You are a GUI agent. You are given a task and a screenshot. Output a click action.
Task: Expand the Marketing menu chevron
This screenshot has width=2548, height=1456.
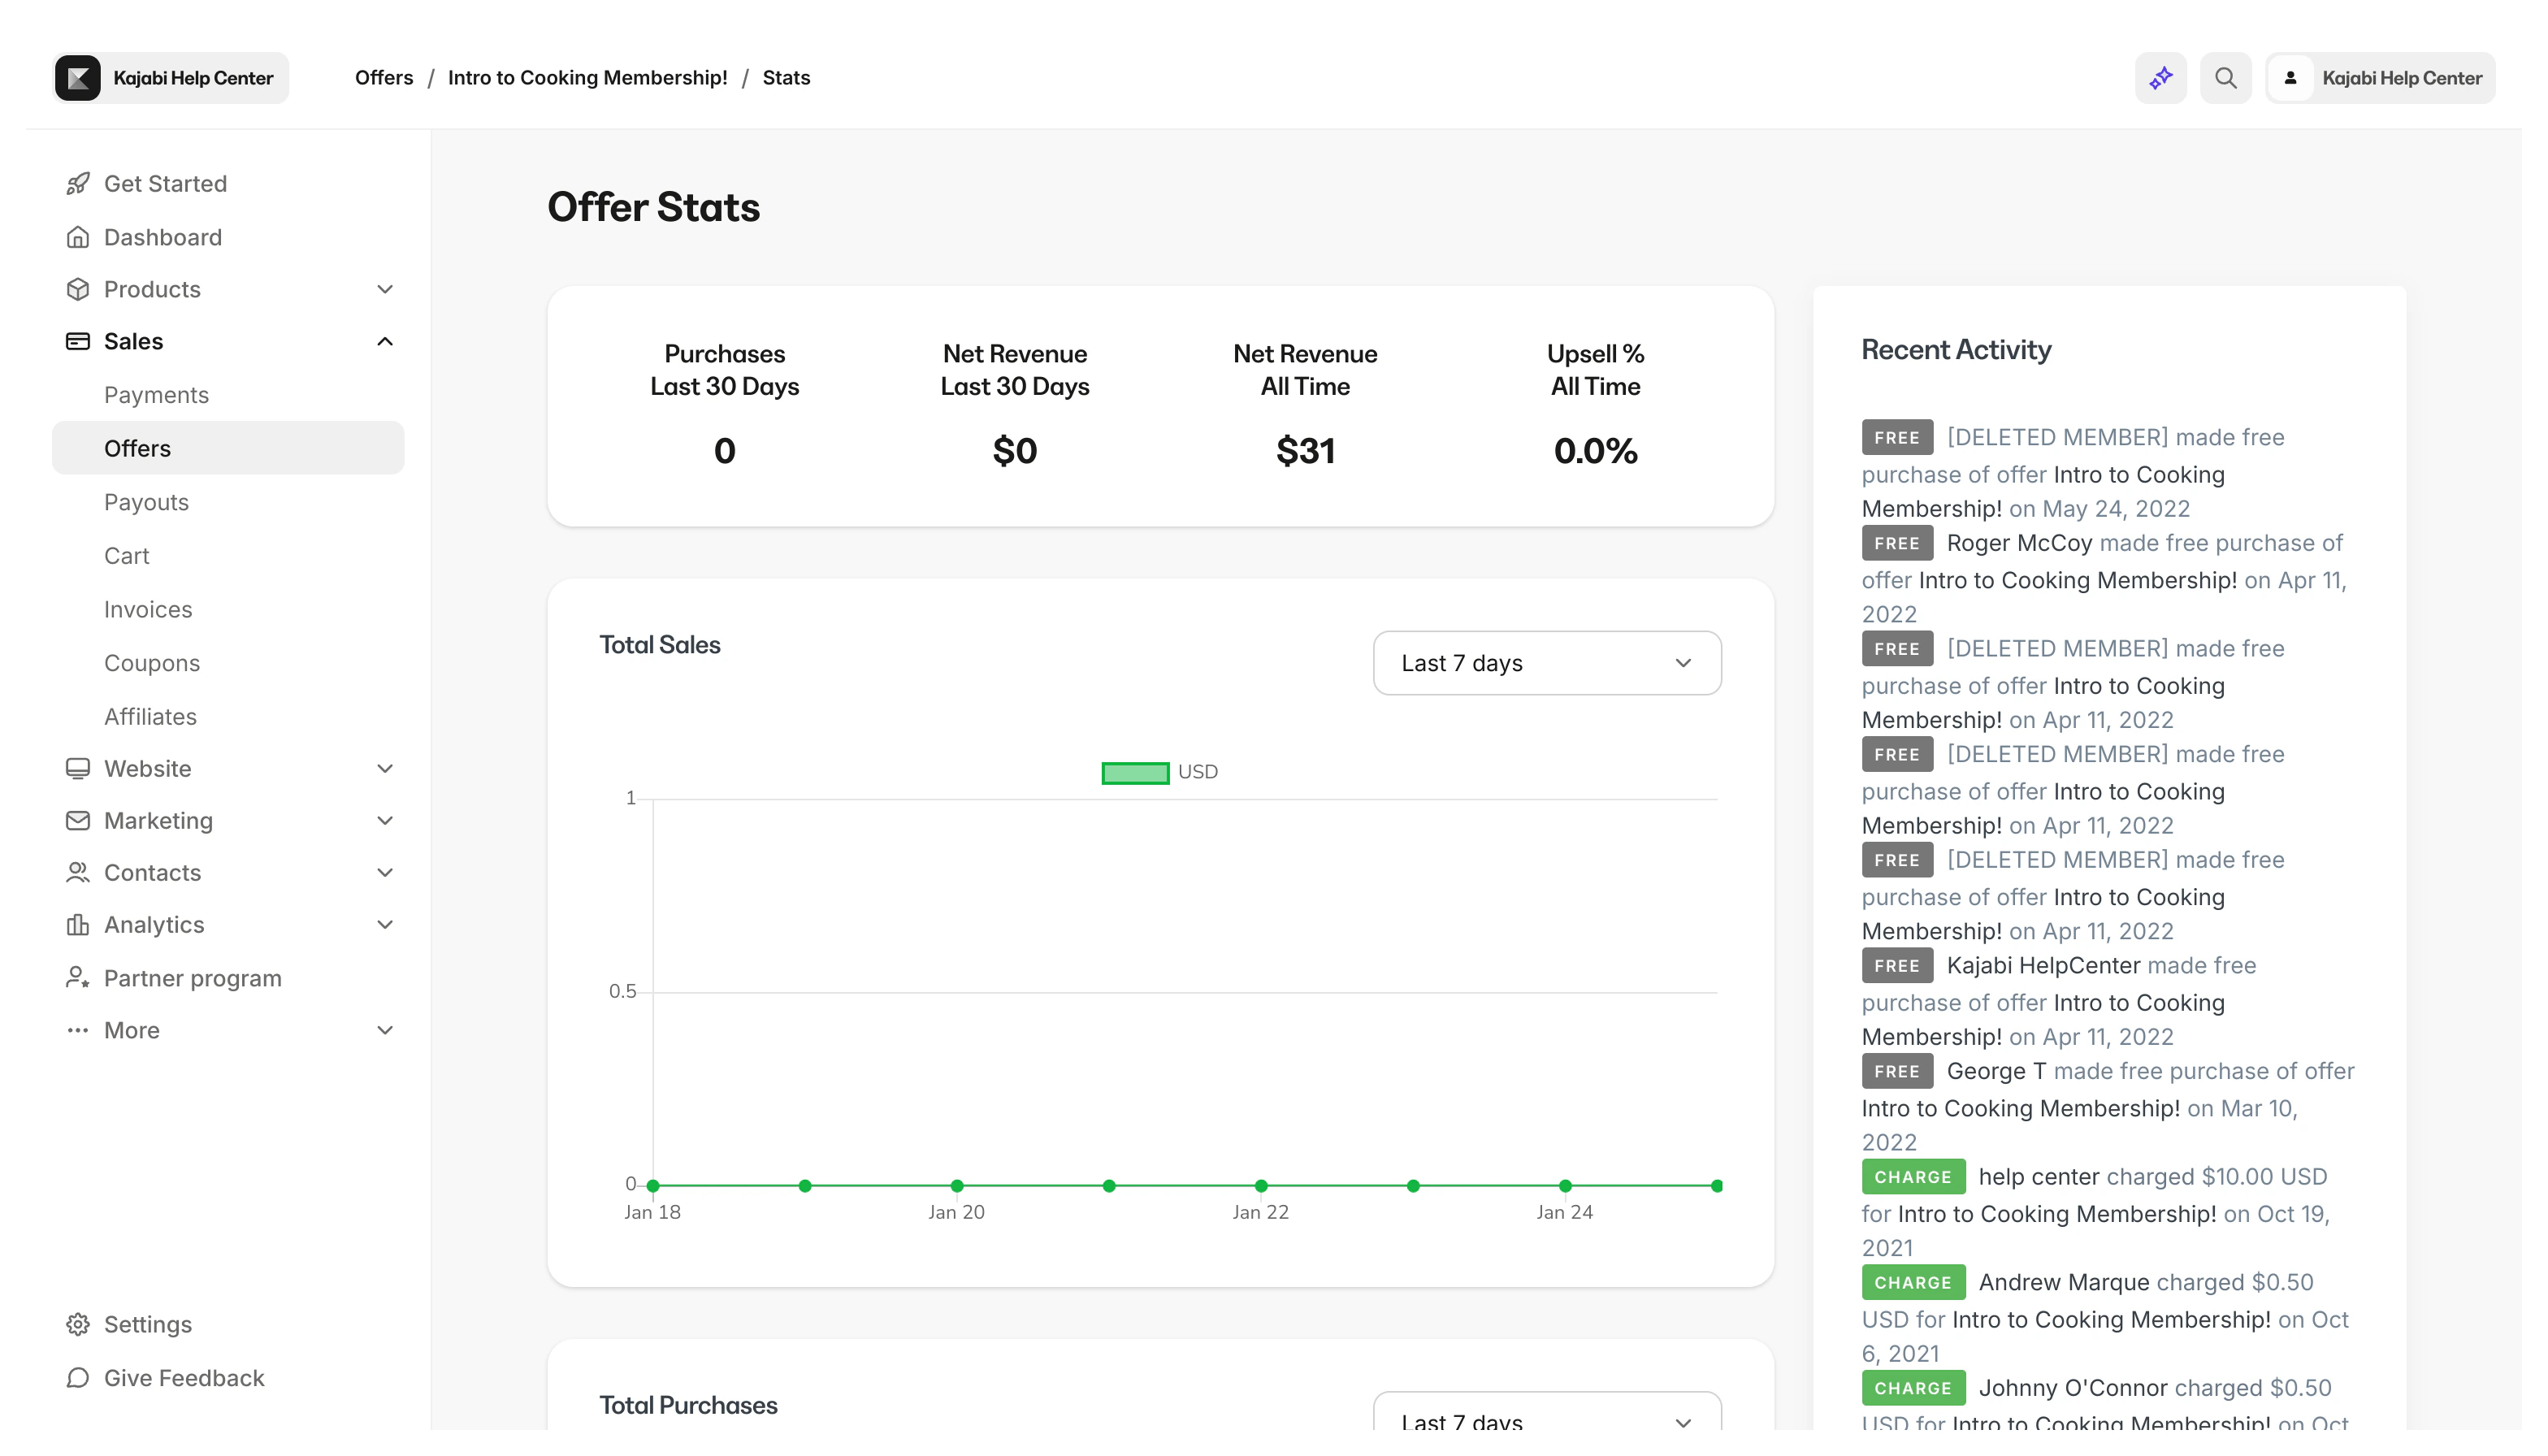(x=385, y=820)
